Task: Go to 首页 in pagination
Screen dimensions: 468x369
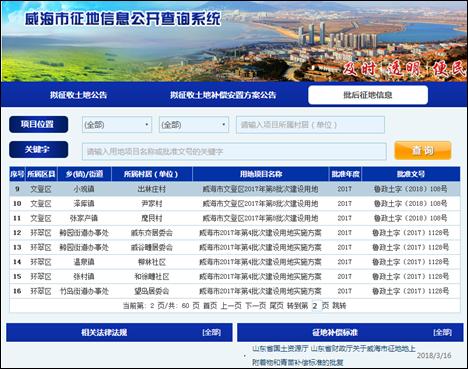Action: 210,306
